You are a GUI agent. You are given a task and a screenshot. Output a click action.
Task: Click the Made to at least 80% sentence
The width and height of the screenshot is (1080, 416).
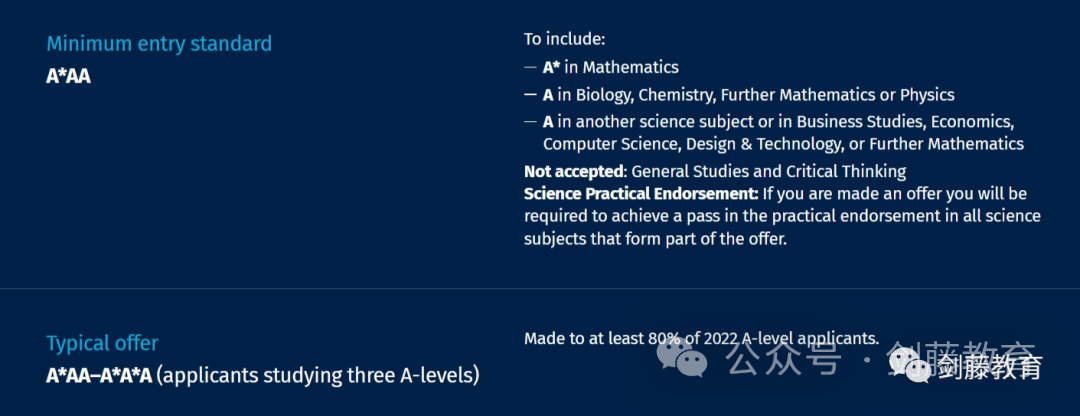pyautogui.click(x=702, y=339)
